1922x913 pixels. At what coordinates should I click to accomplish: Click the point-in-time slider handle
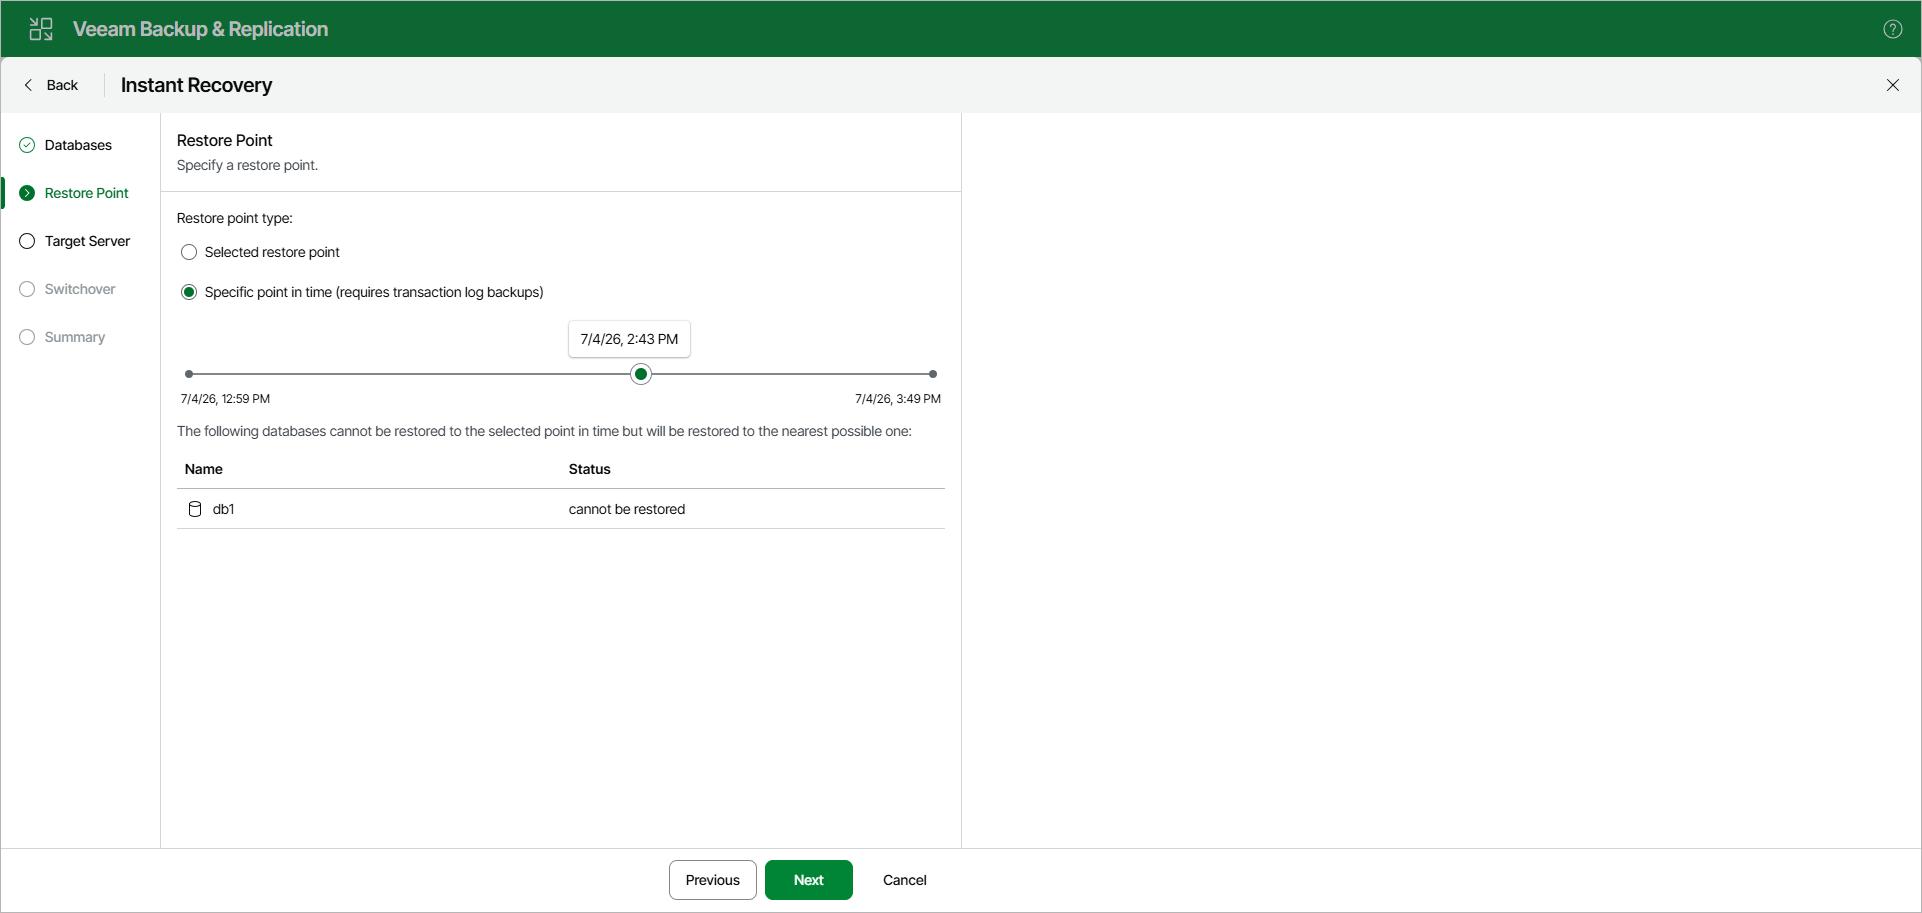641,374
